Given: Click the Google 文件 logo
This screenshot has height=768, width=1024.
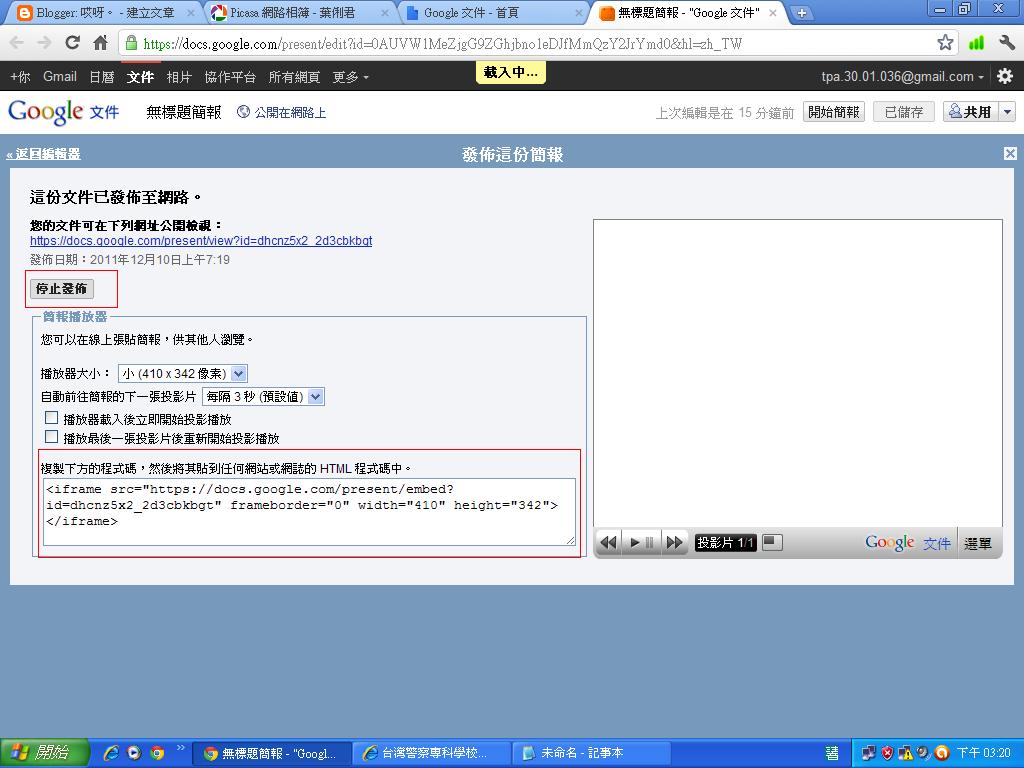Looking at the screenshot, I should pos(63,112).
